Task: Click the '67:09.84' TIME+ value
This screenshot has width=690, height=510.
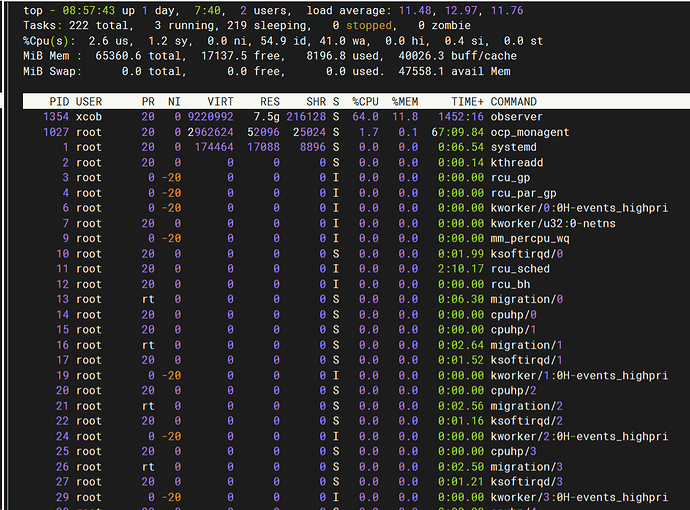Action: (x=458, y=132)
